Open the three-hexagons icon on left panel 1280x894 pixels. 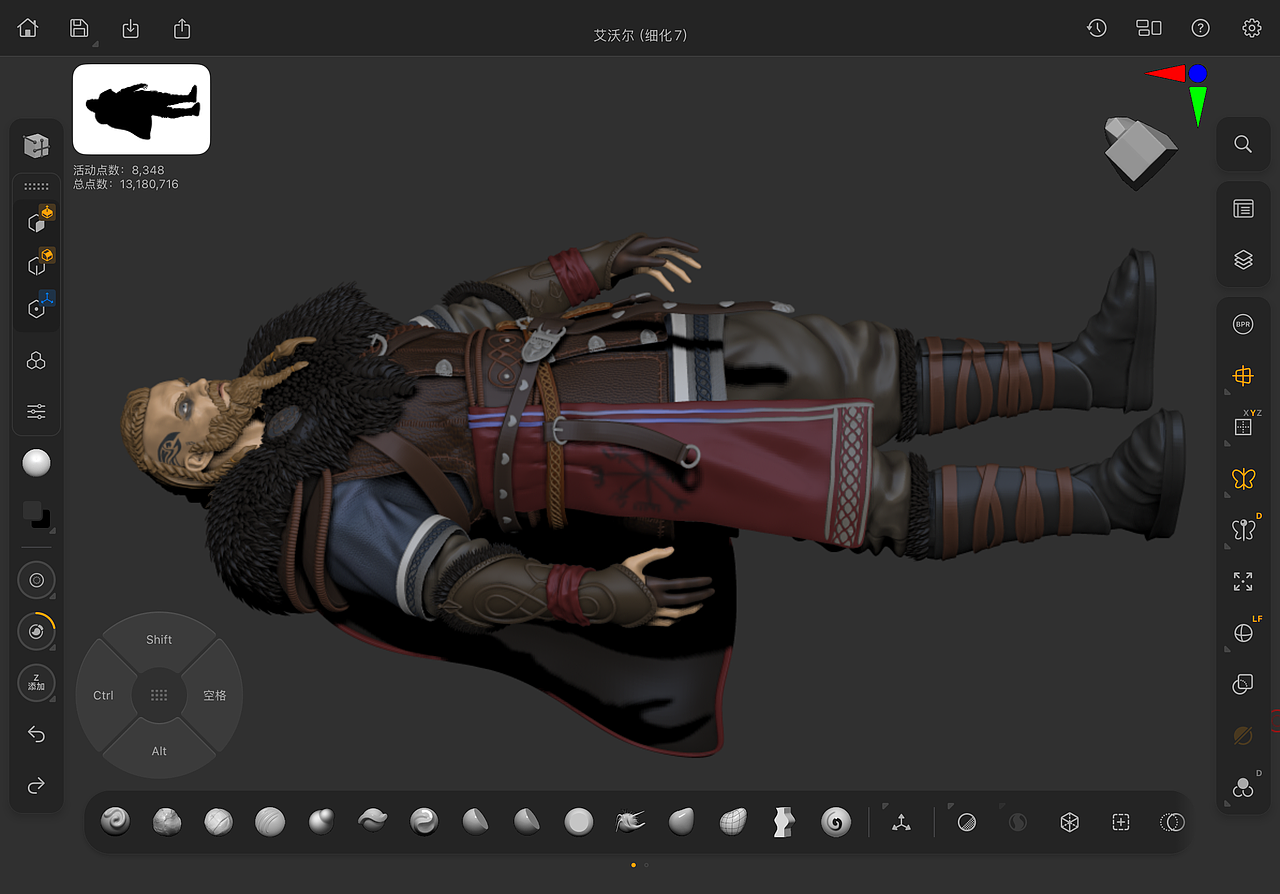coord(37,361)
